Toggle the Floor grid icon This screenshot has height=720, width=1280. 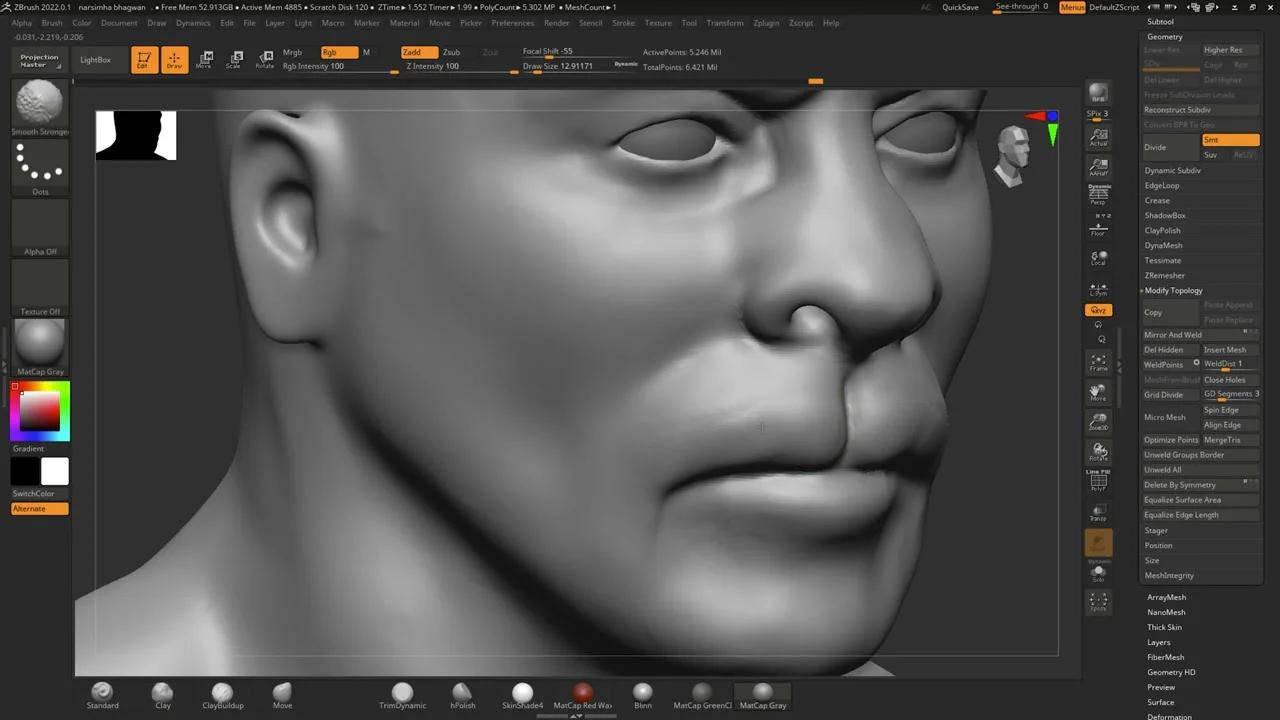pyautogui.click(x=1098, y=231)
